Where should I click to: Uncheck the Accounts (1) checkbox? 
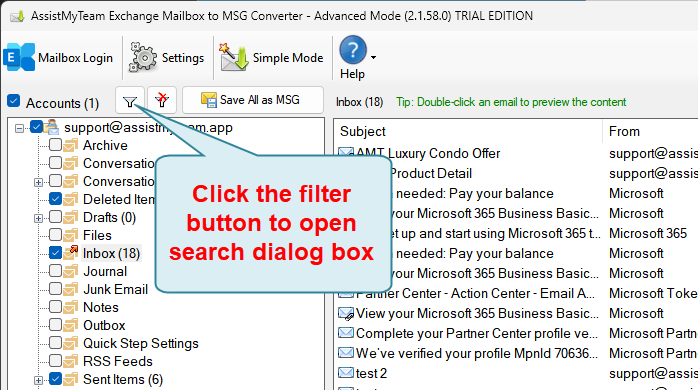14,101
